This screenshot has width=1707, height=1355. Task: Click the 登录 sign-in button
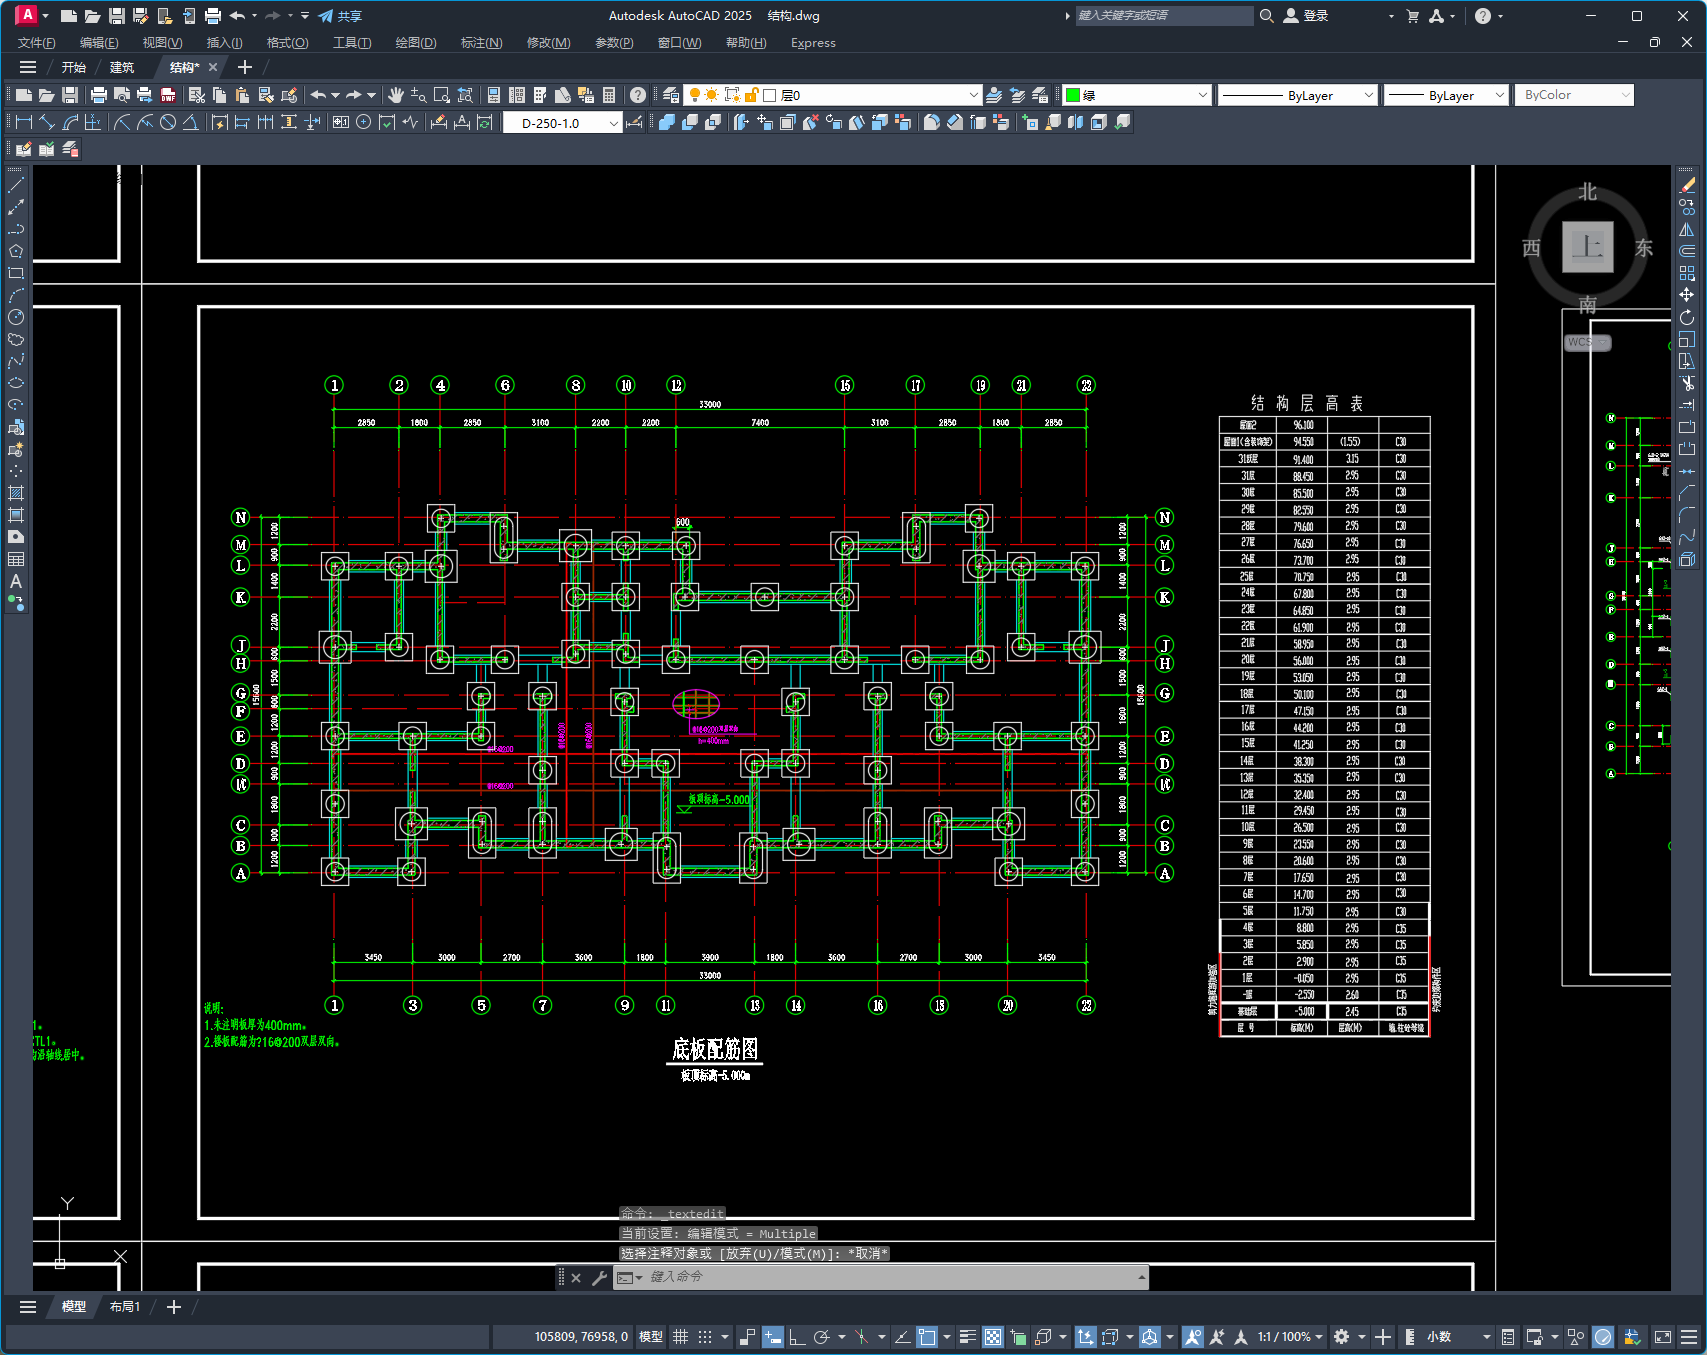coord(1306,16)
